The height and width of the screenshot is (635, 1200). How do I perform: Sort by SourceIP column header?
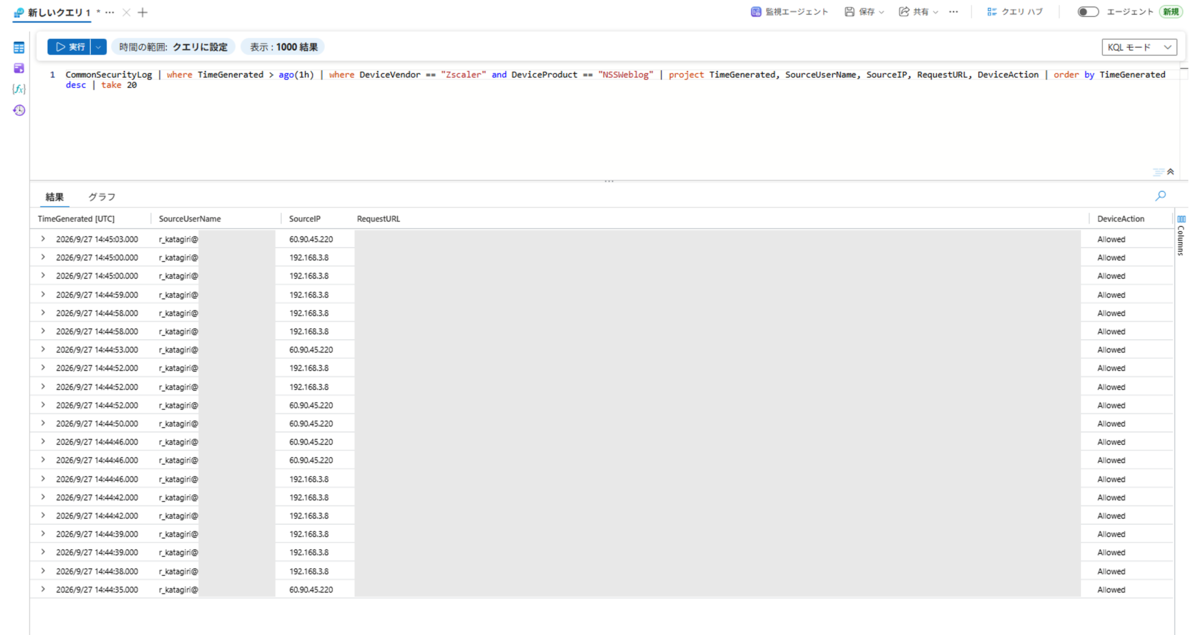[x=305, y=218]
